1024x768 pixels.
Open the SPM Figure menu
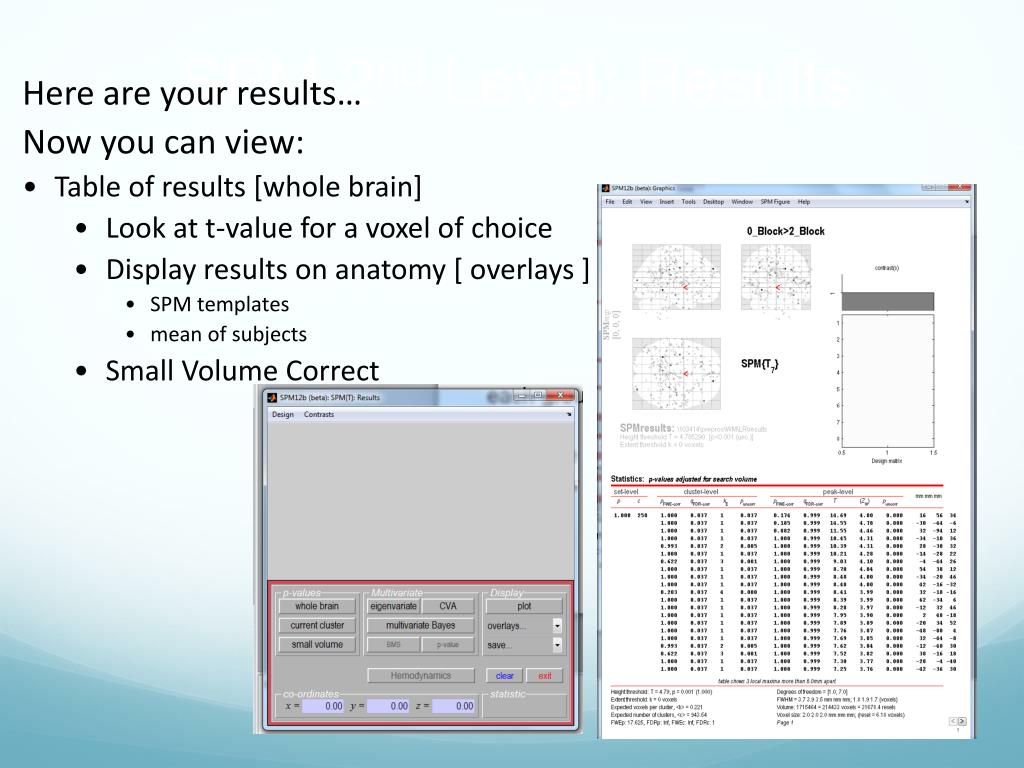point(775,202)
